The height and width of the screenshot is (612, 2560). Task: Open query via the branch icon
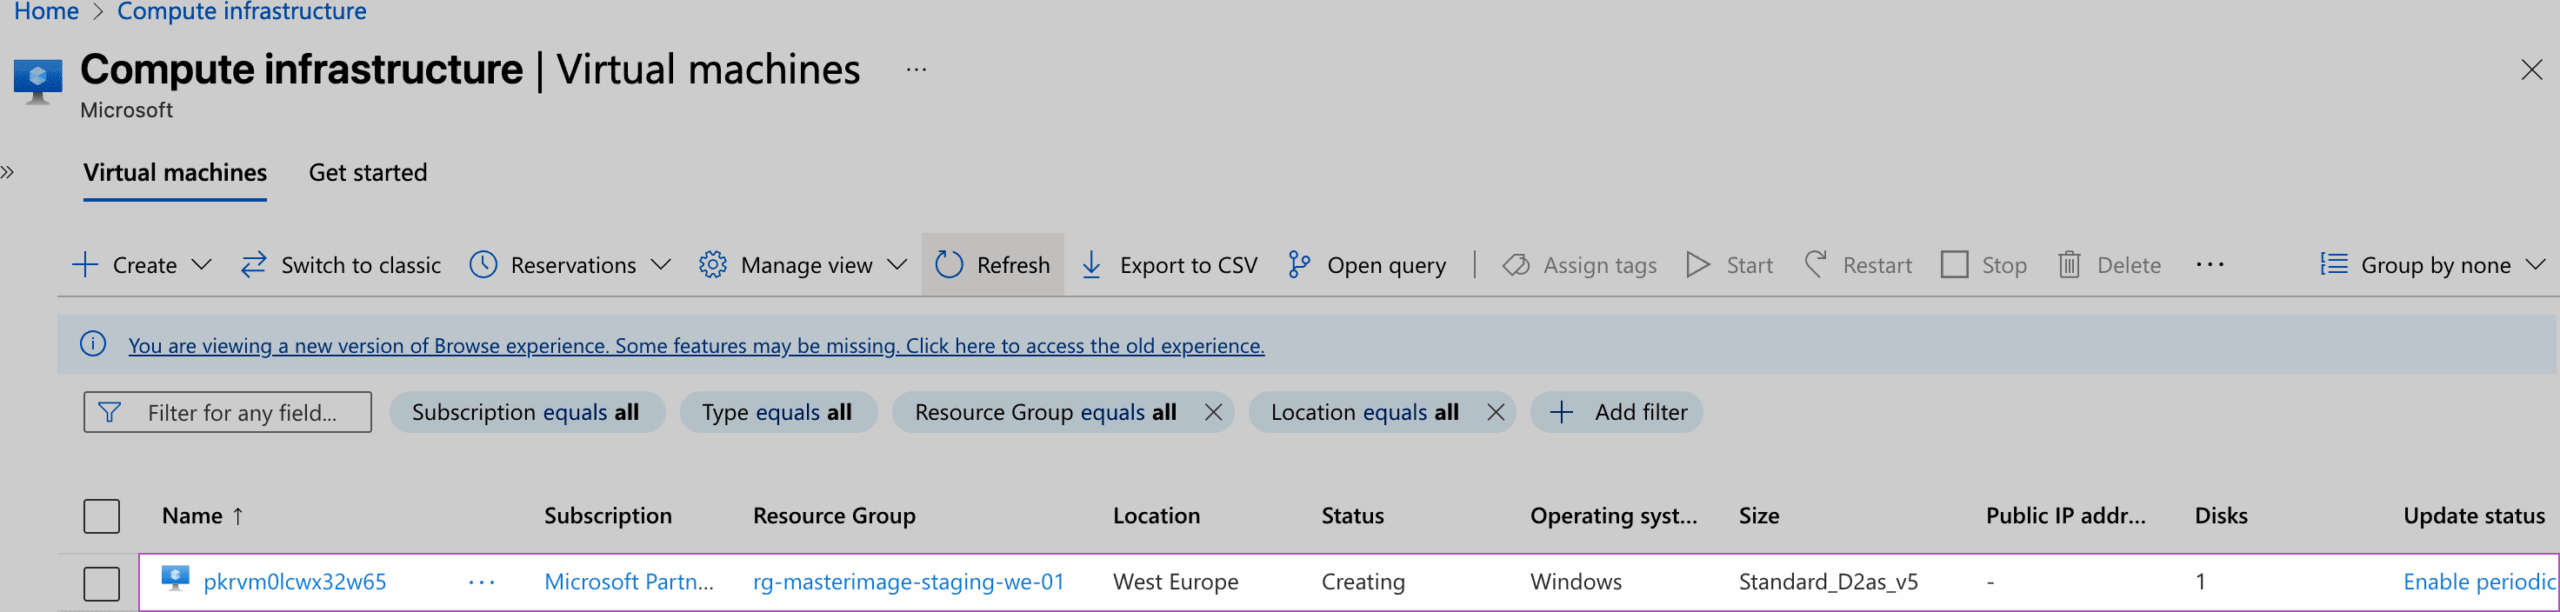pyautogui.click(x=1298, y=265)
